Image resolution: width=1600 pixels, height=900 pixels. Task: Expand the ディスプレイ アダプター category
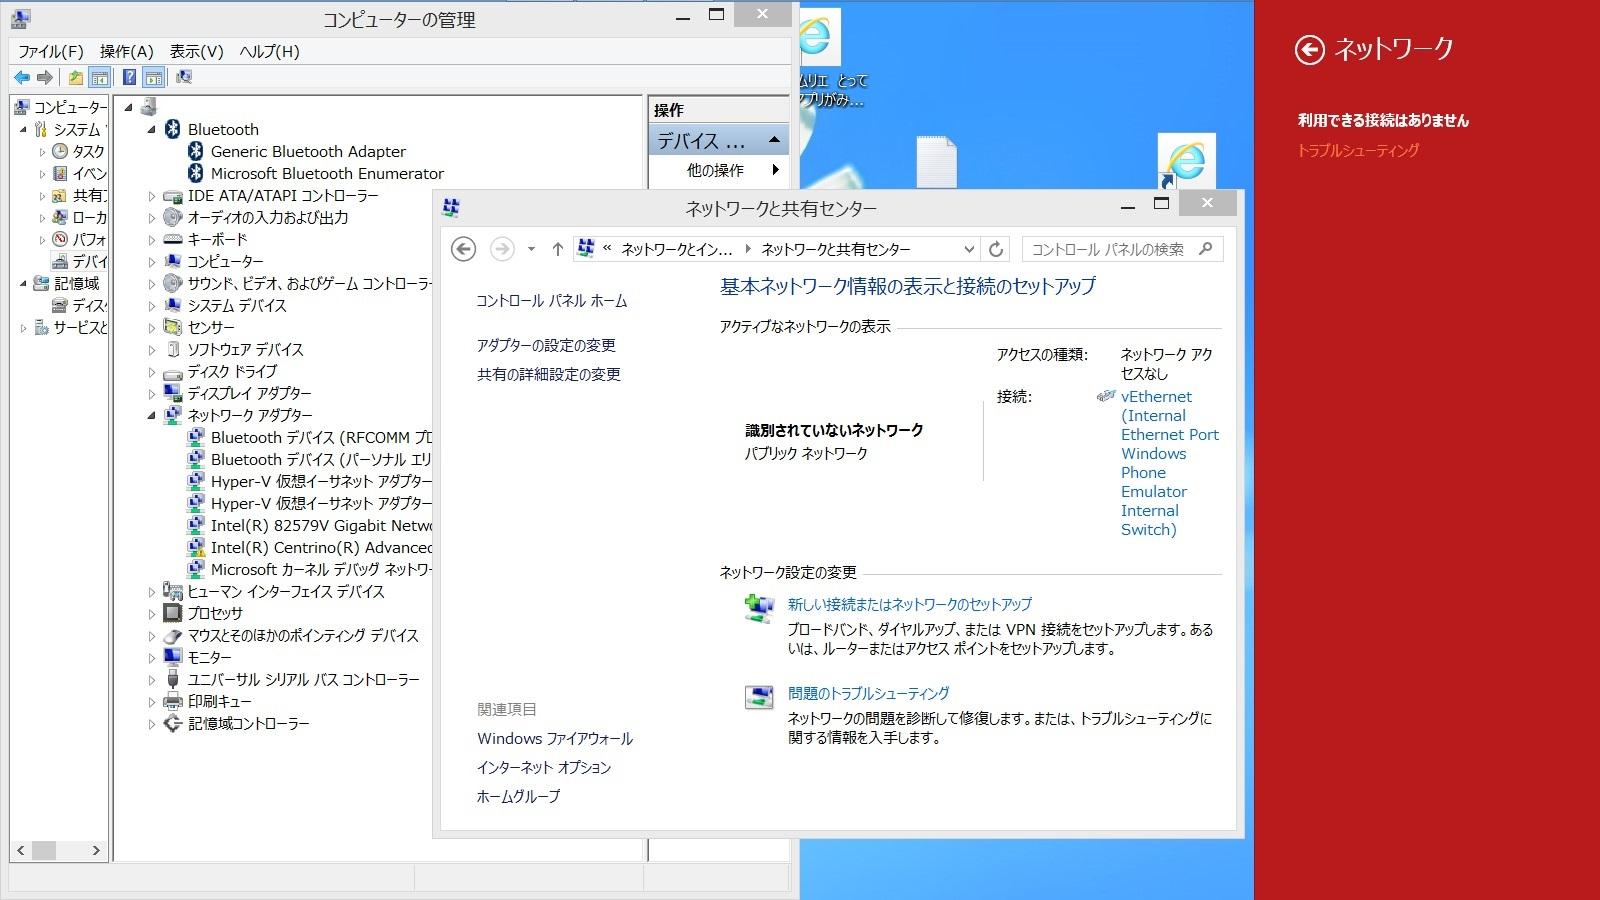(152, 394)
